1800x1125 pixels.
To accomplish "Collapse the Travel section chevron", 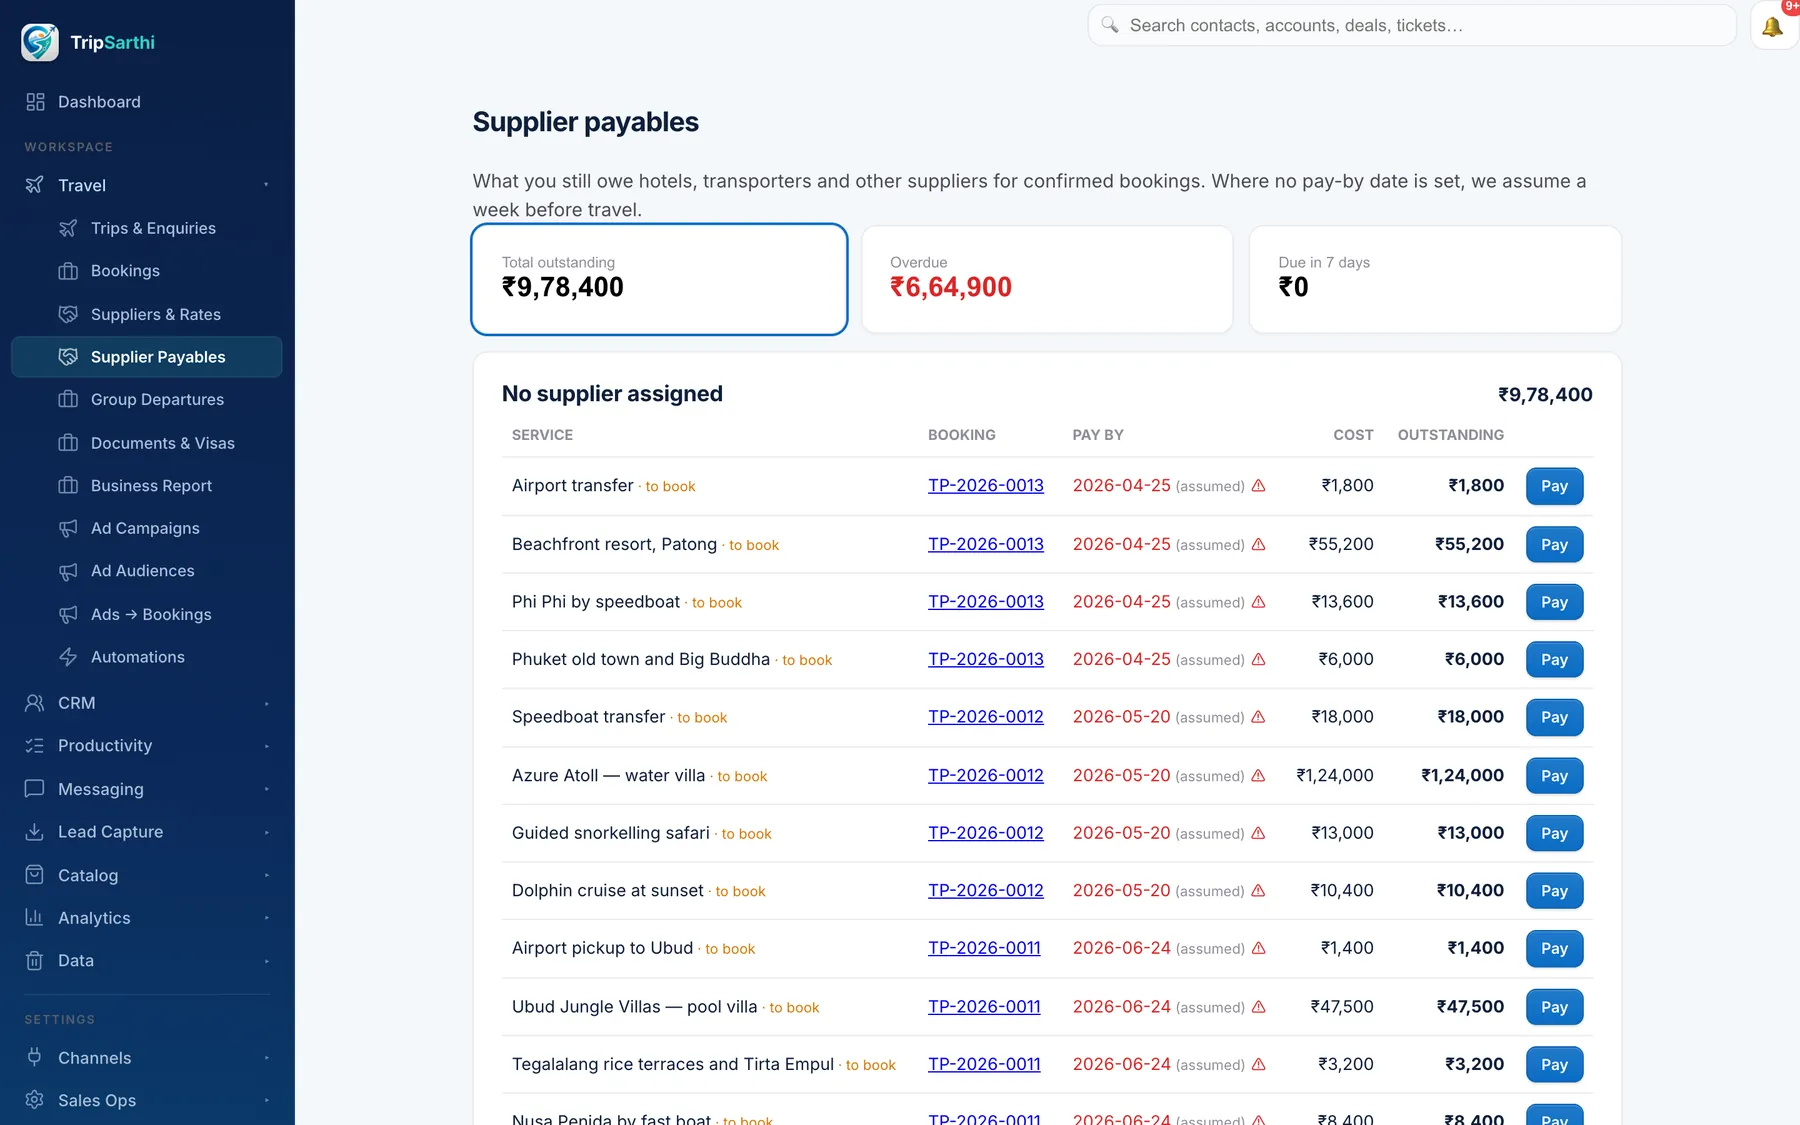I will coord(266,185).
